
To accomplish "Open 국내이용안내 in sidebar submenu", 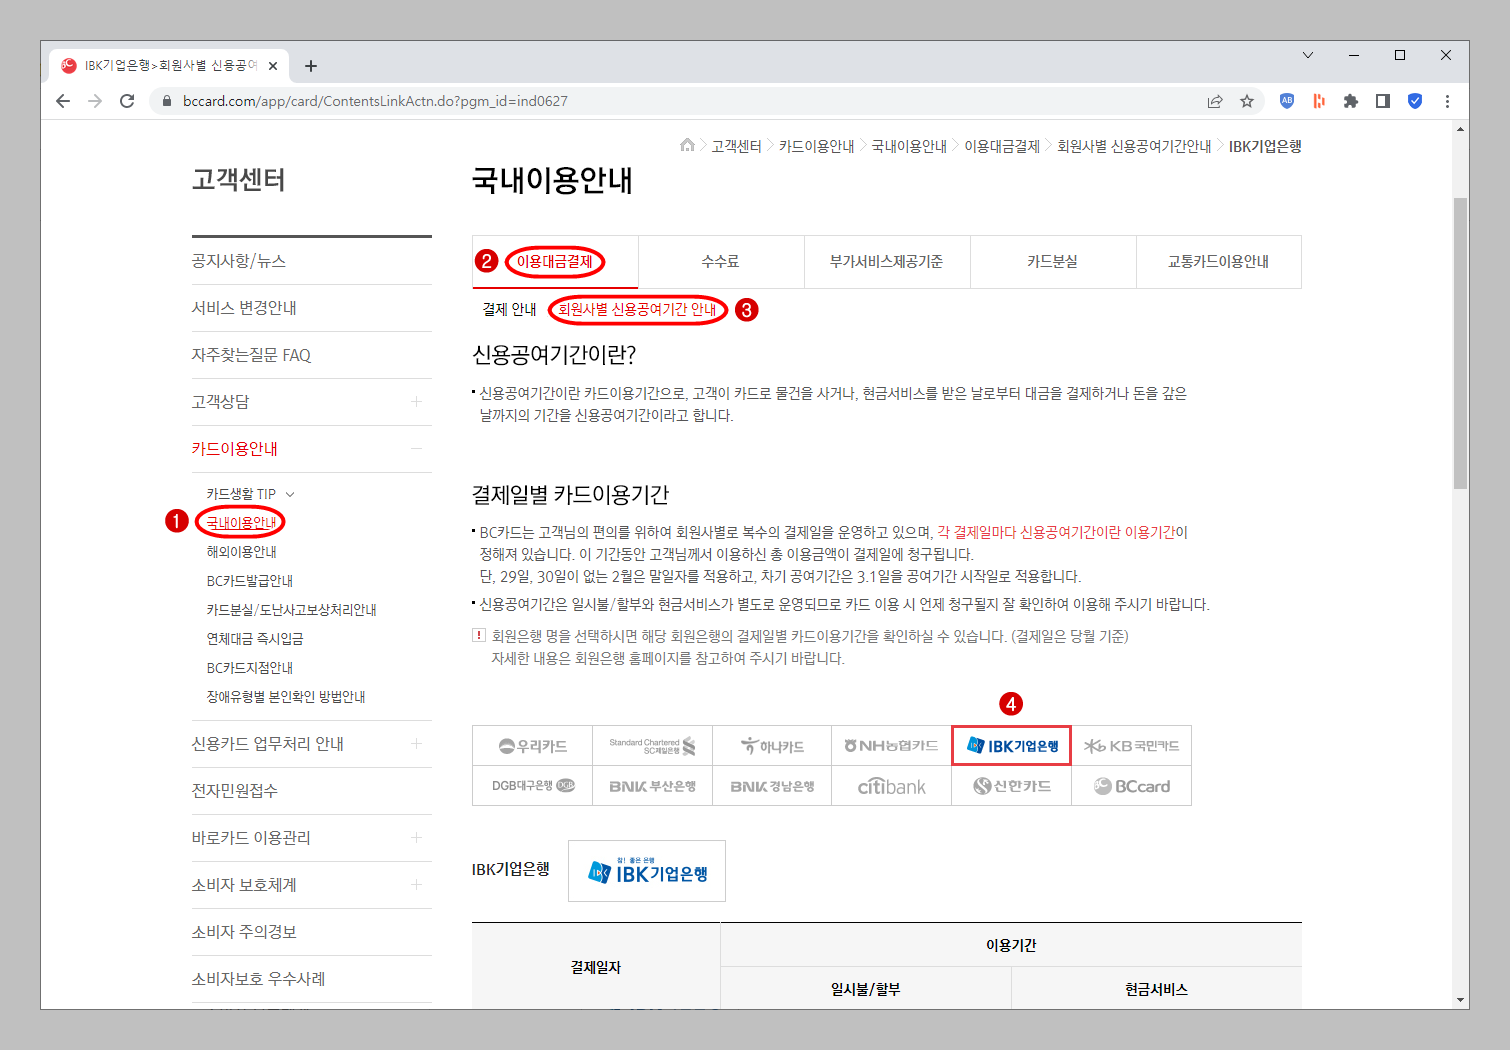I will (241, 523).
